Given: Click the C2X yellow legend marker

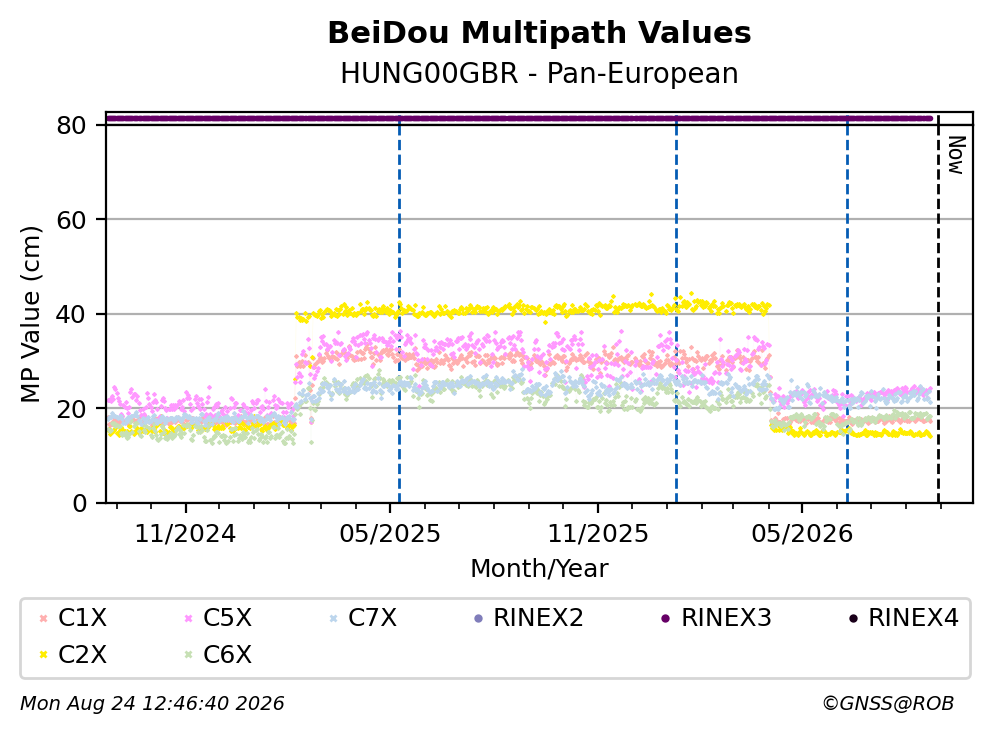Looking at the screenshot, I should pyautogui.click(x=43, y=655).
